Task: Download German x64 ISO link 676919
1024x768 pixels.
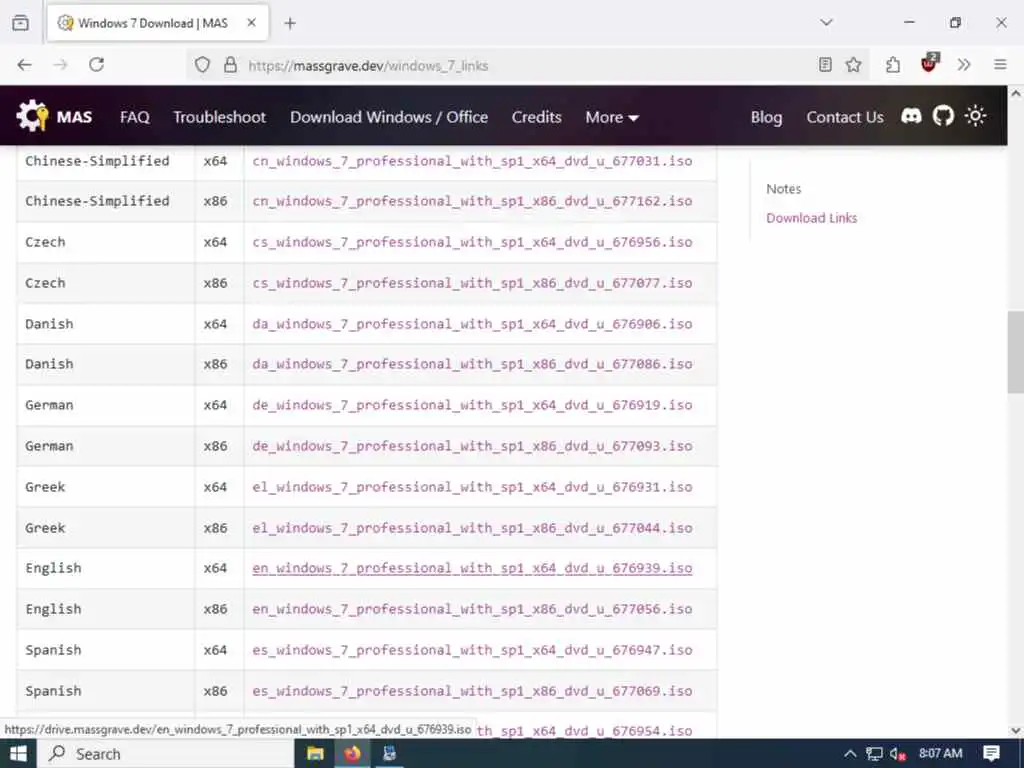Action: [472, 405]
